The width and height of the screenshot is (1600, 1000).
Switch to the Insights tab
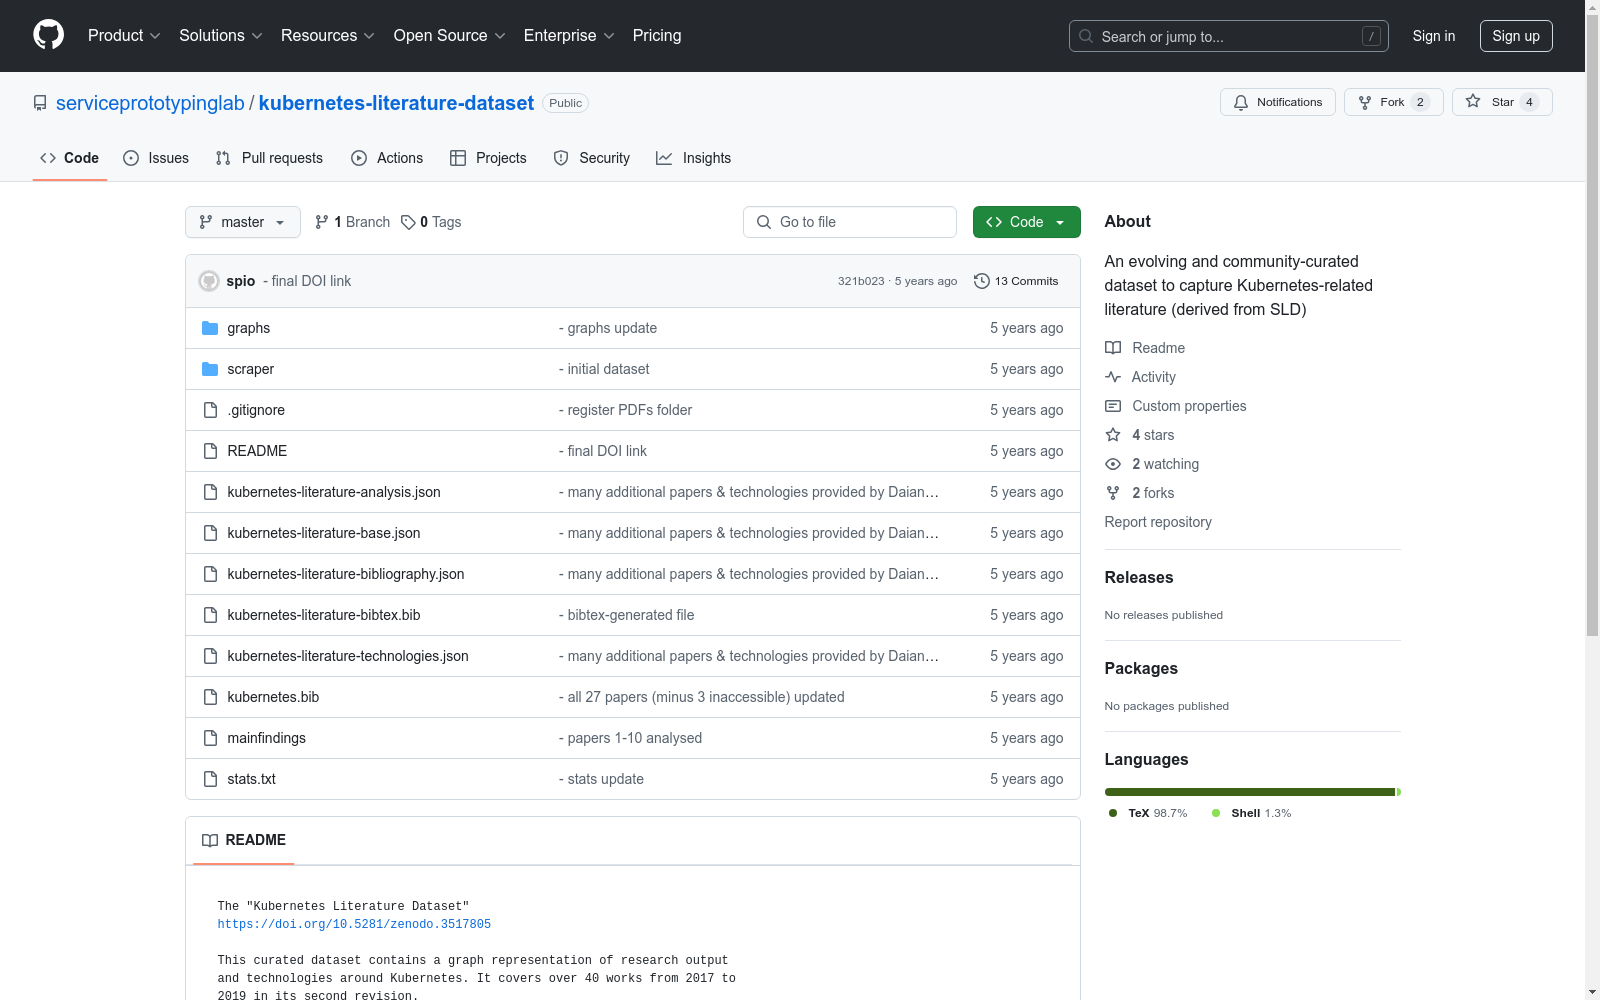tap(693, 158)
